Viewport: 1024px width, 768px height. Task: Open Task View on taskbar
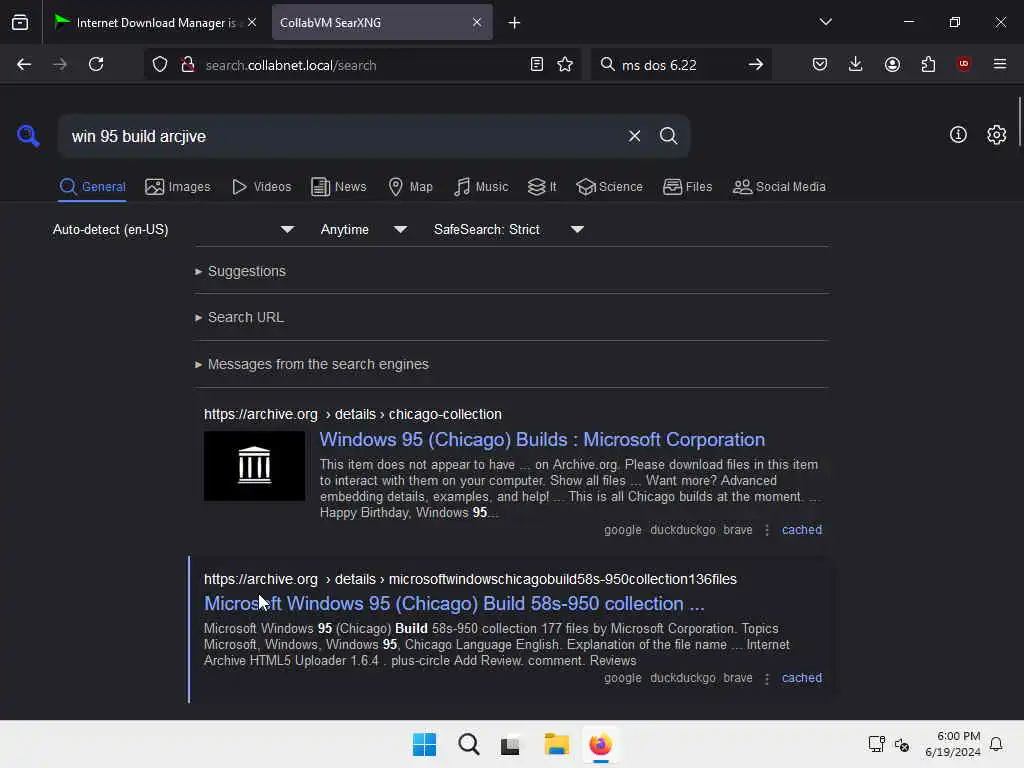(511, 744)
